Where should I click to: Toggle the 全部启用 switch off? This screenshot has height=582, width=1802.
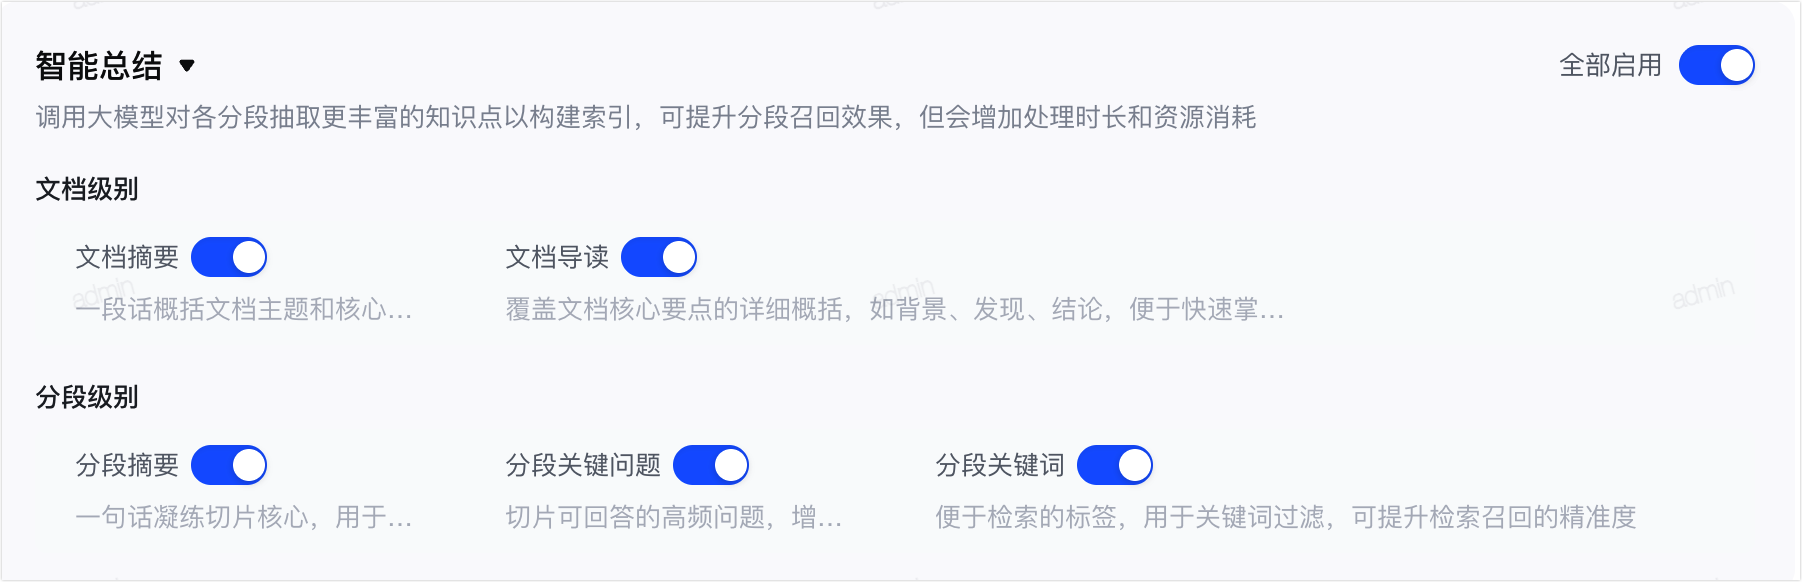click(1716, 65)
